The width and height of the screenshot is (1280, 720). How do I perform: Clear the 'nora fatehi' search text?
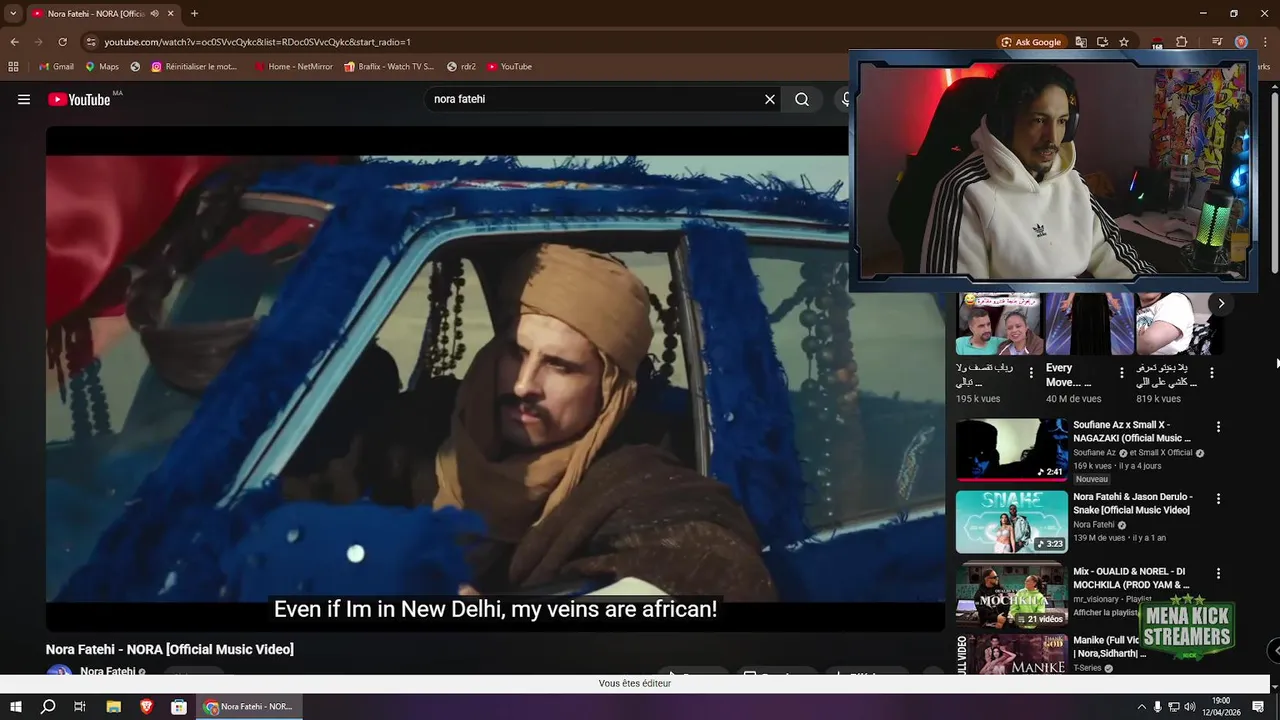[770, 99]
